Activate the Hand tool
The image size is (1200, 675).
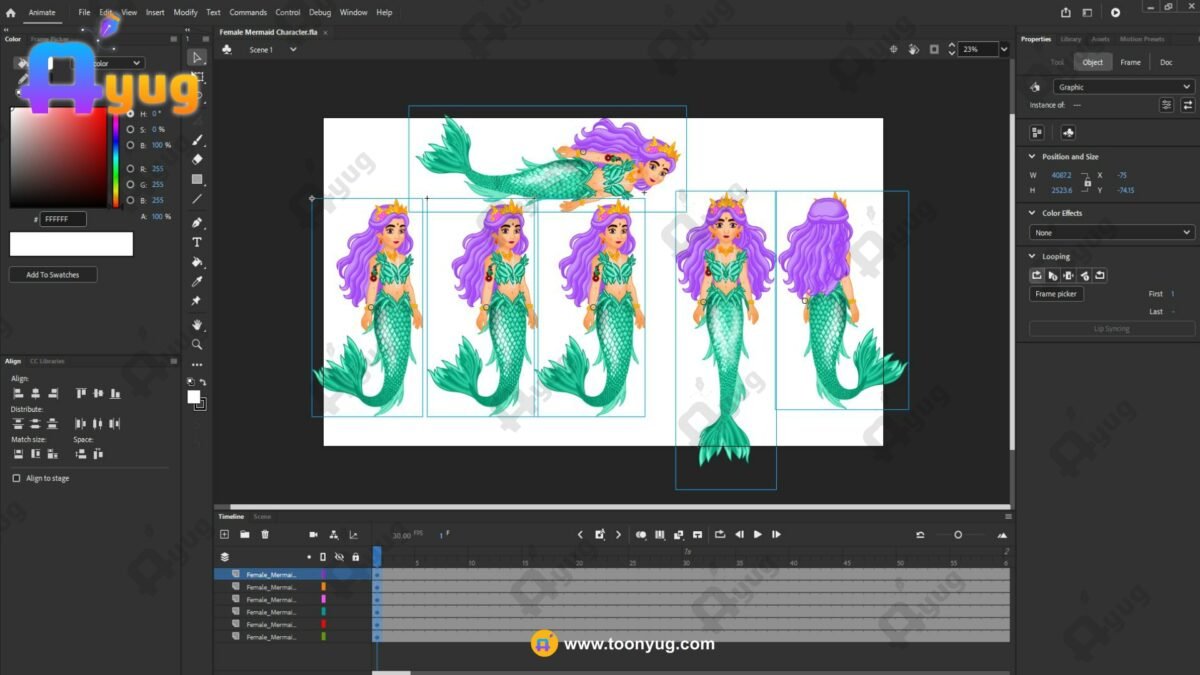point(197,325)
